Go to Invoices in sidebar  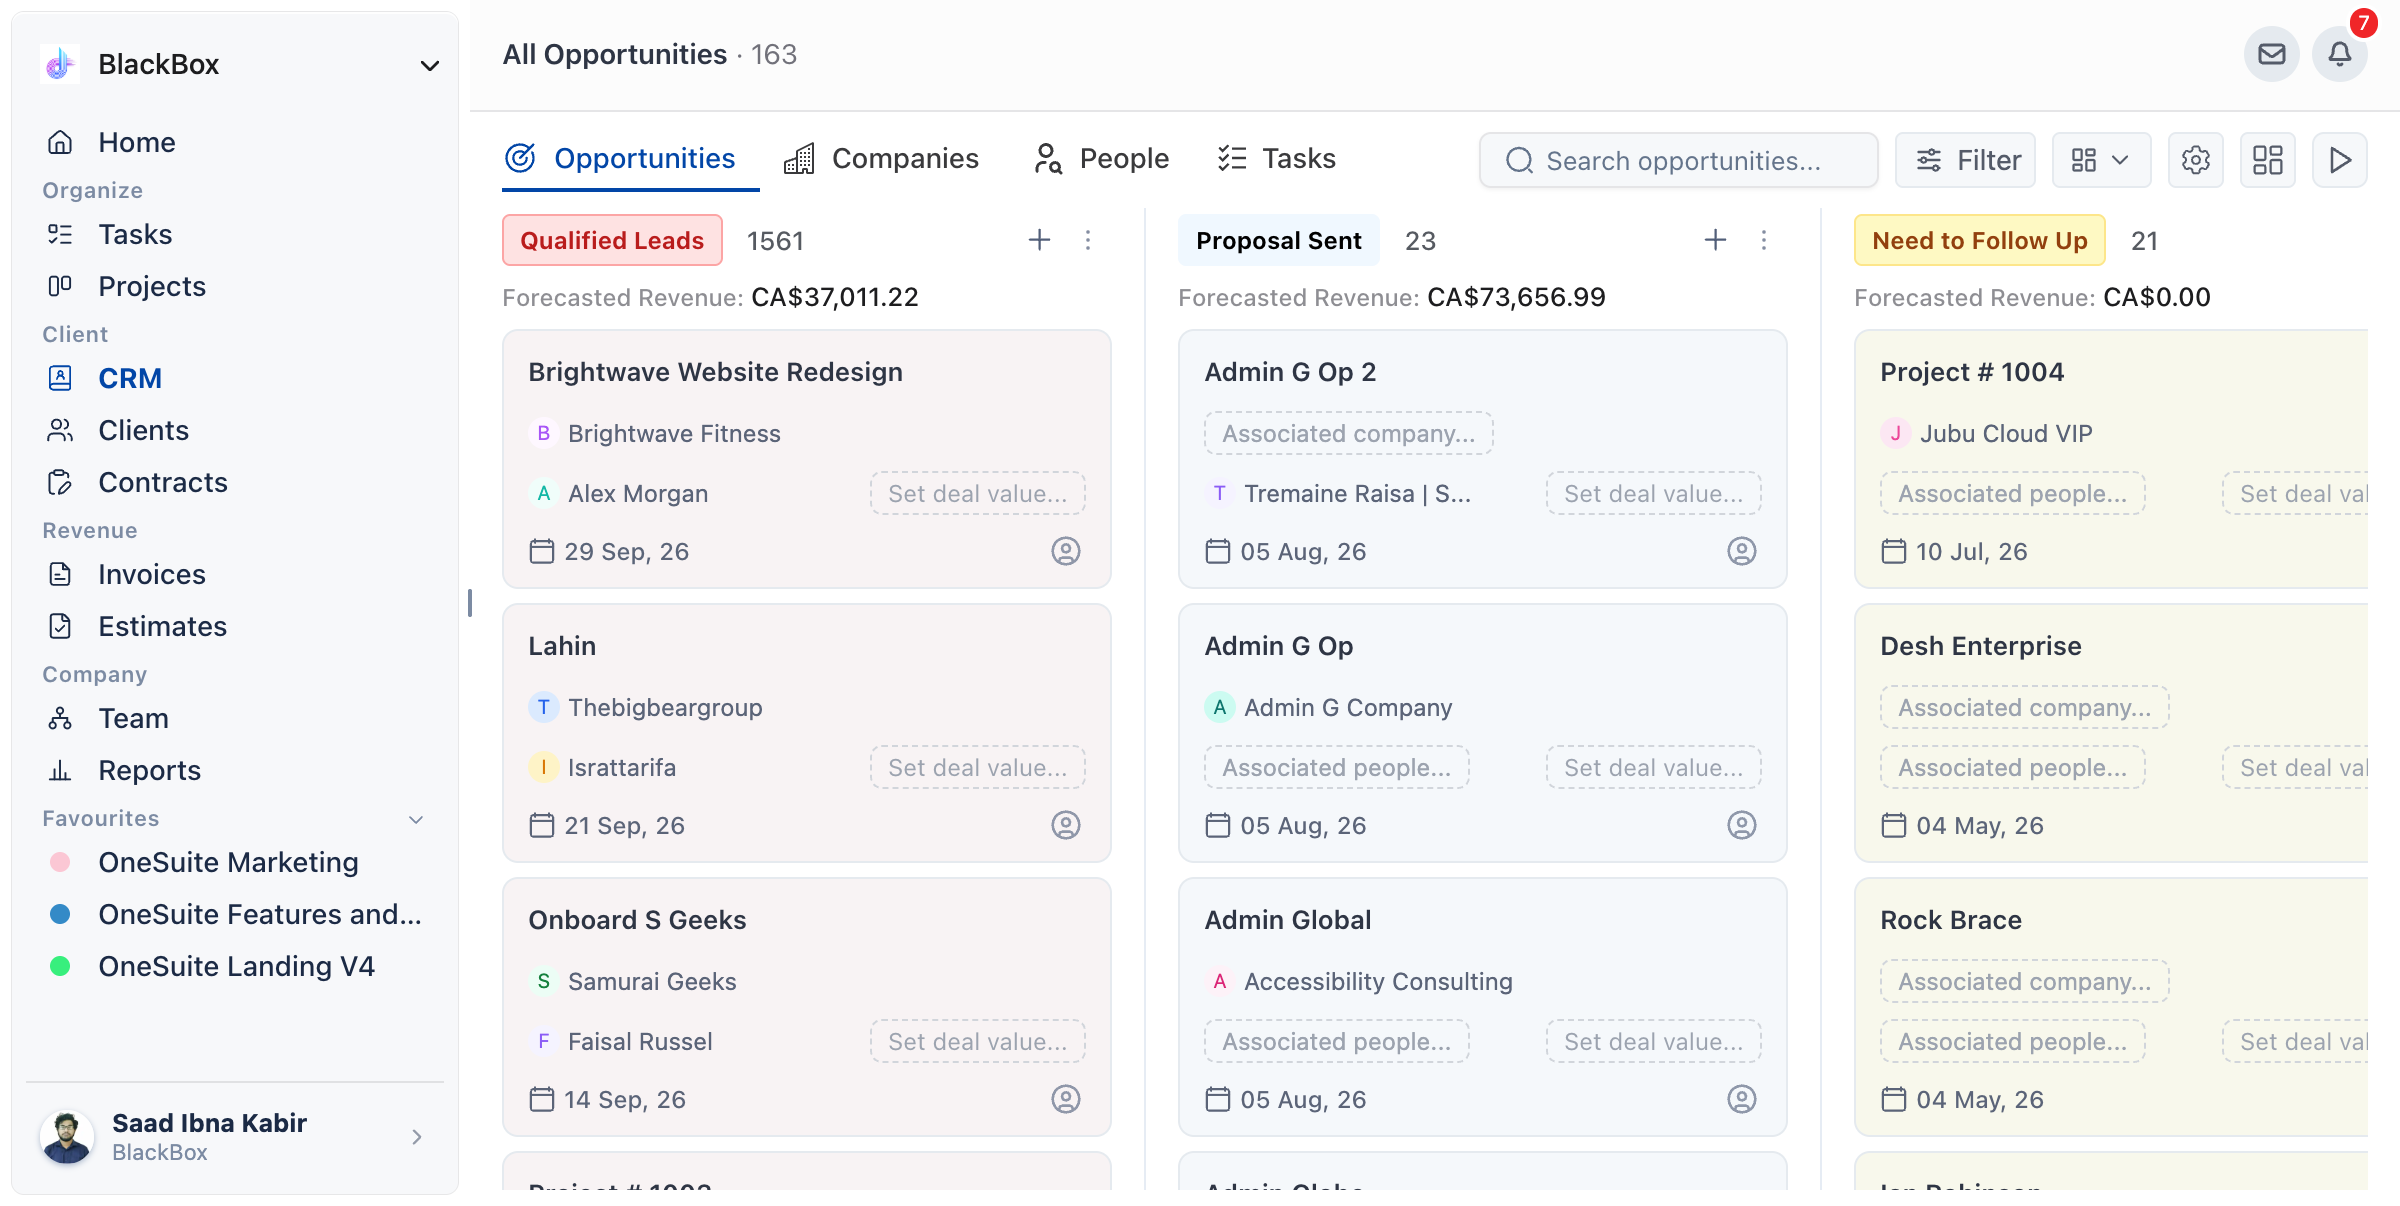point(151,574)
